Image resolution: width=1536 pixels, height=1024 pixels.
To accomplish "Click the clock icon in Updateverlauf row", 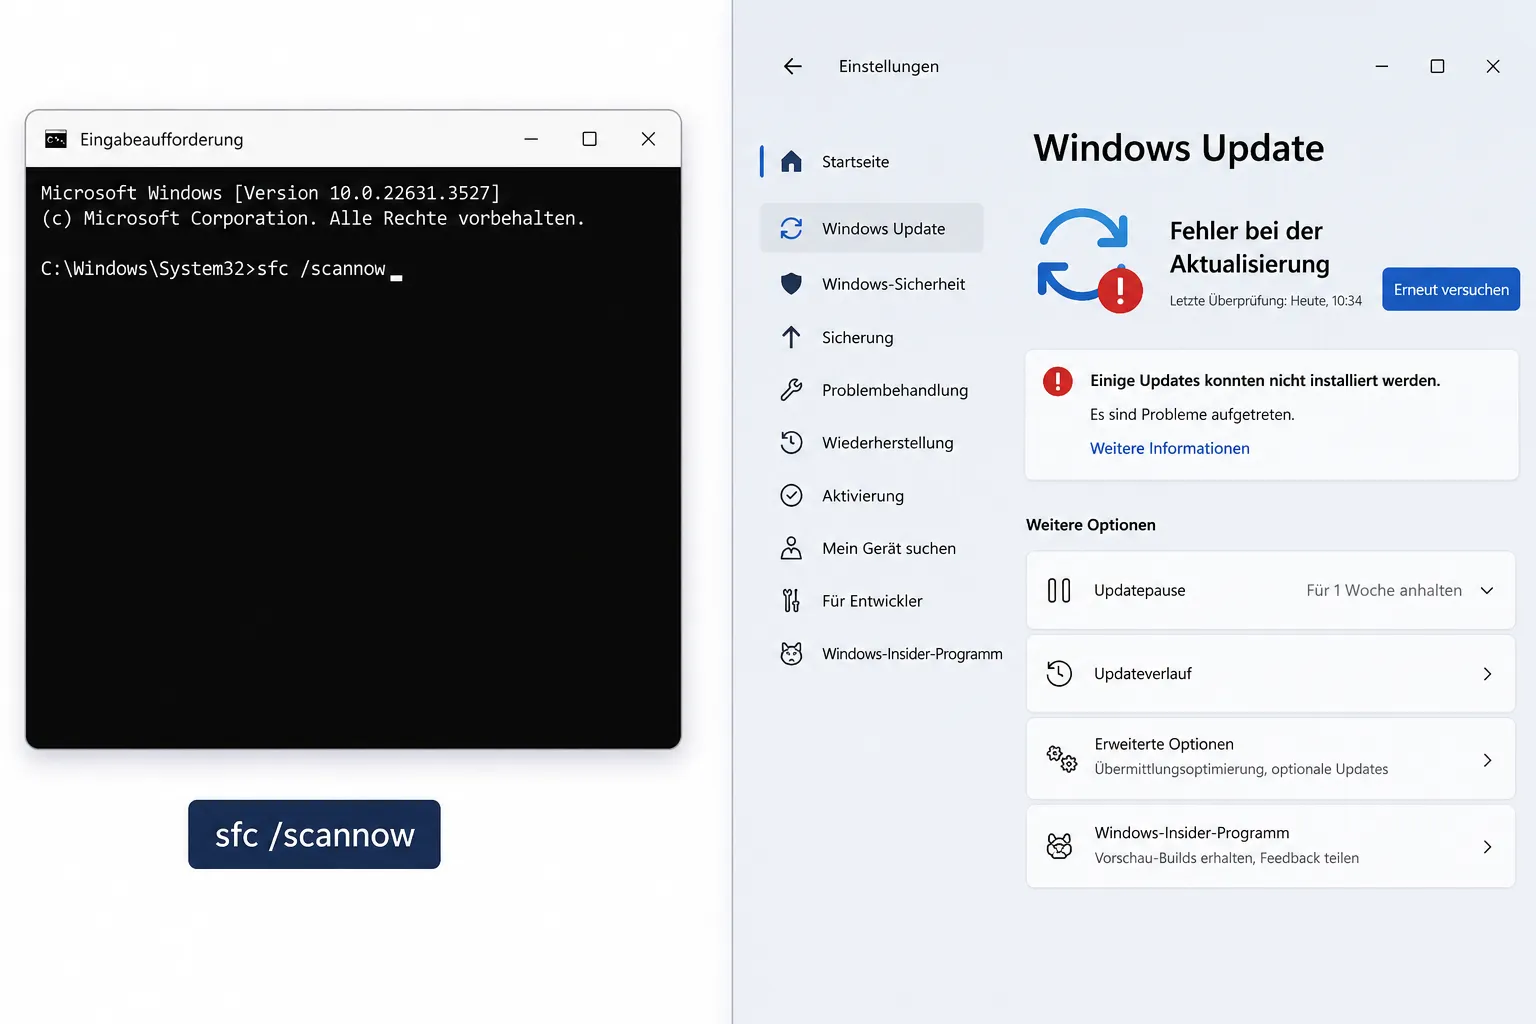I will [x=1059, y=674].
